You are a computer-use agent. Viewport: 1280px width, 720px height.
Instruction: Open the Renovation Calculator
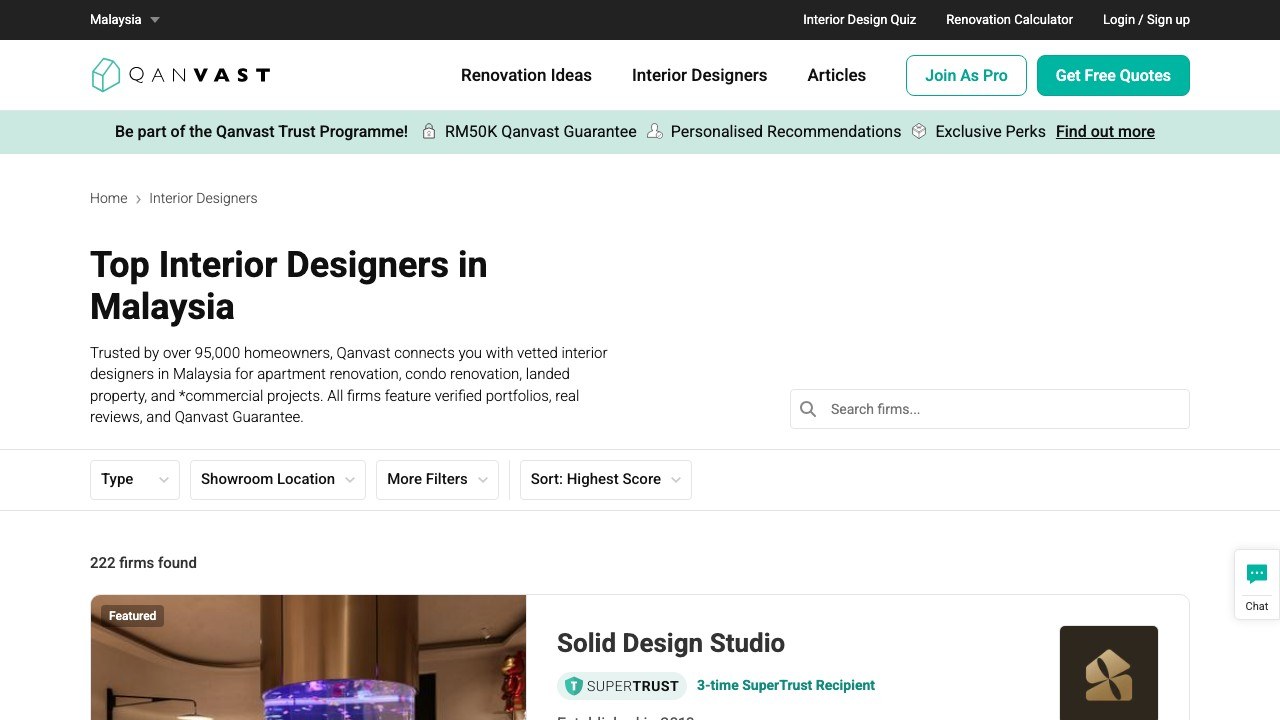click(x=1010, y=20)
